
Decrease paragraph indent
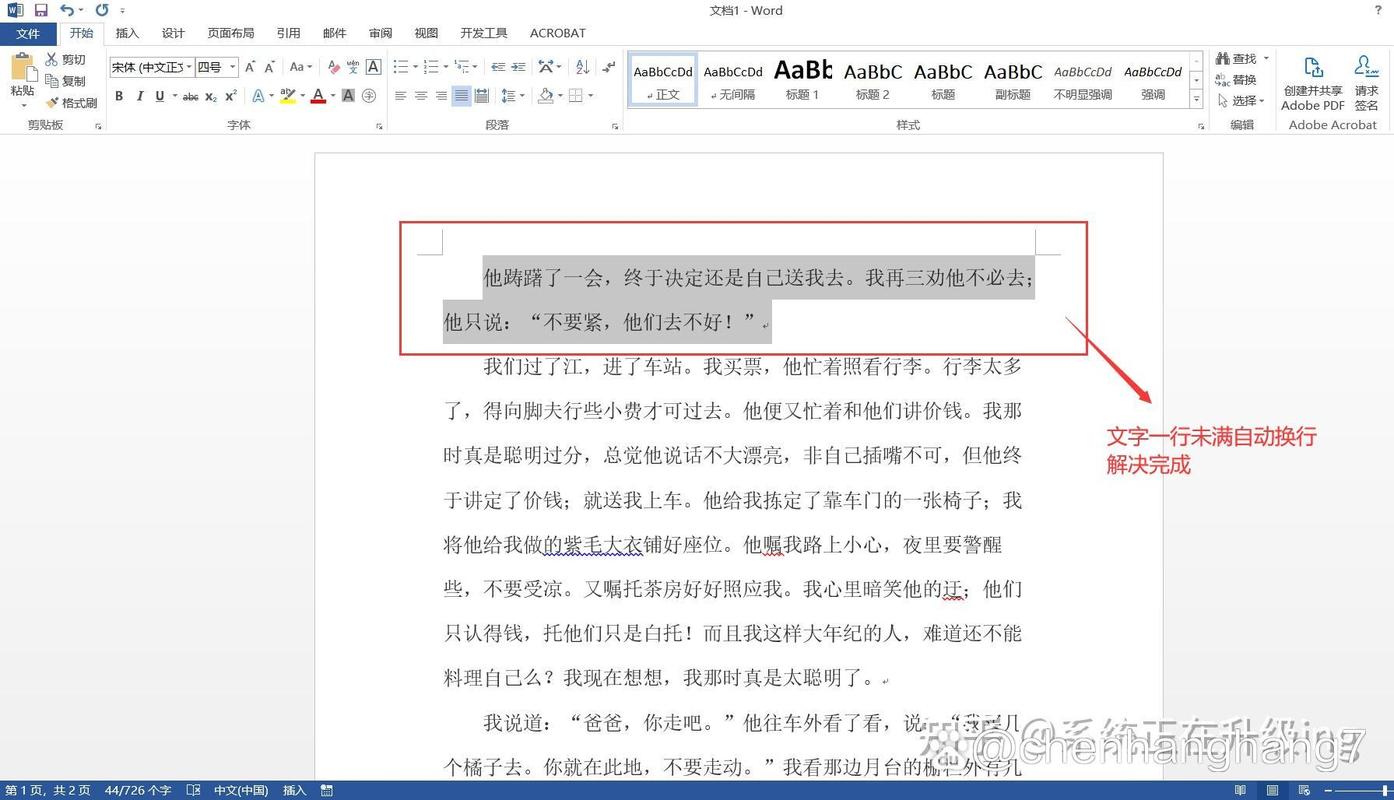click(x=497, y=67)
